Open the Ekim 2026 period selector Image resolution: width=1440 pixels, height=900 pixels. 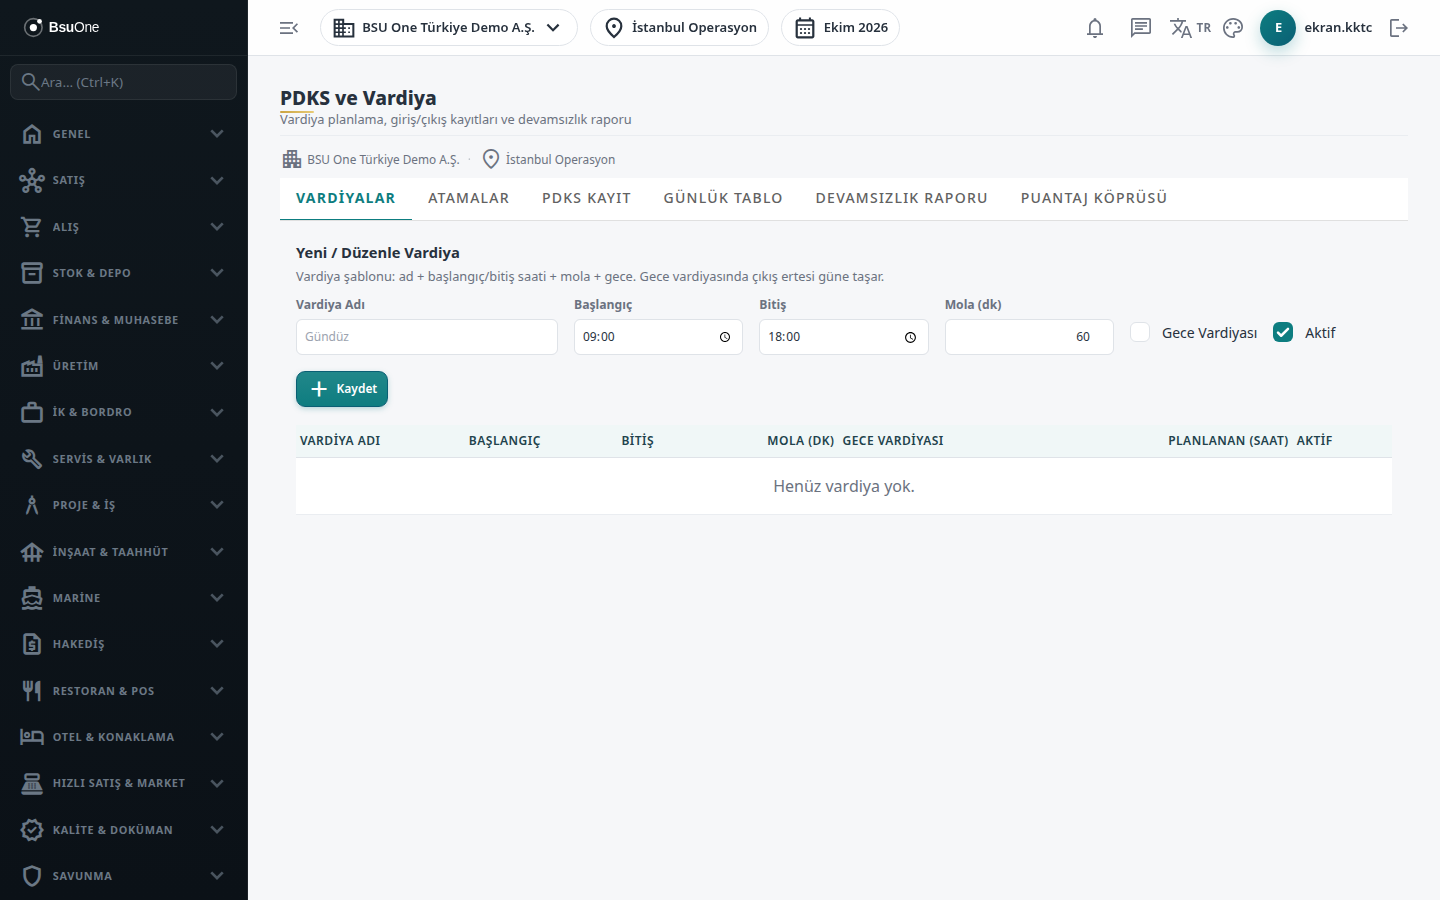[x=840, y=28]
